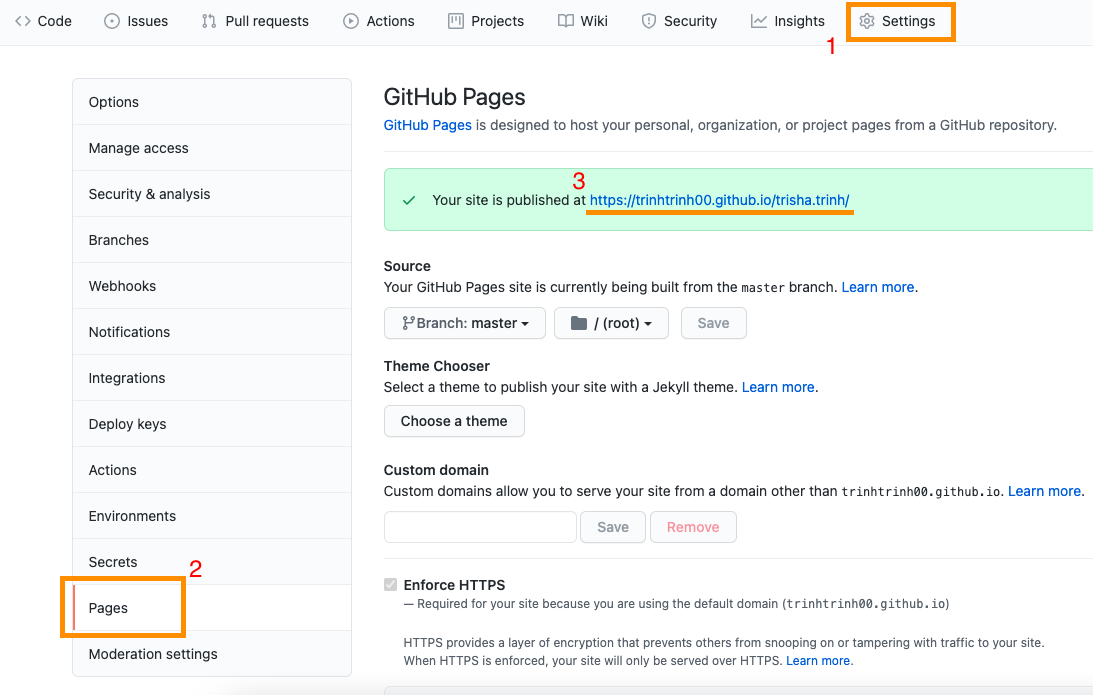Open the Wiki tab
The image size is (1093, 695).
coord(583,21)
